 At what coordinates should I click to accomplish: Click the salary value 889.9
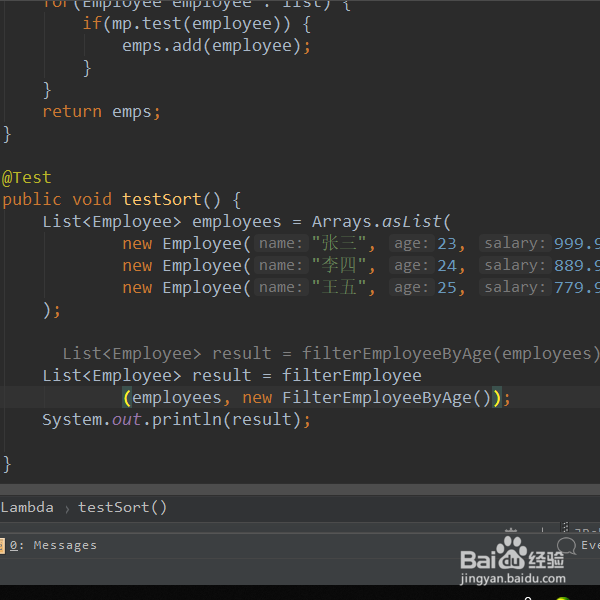(x=577, y=266)
